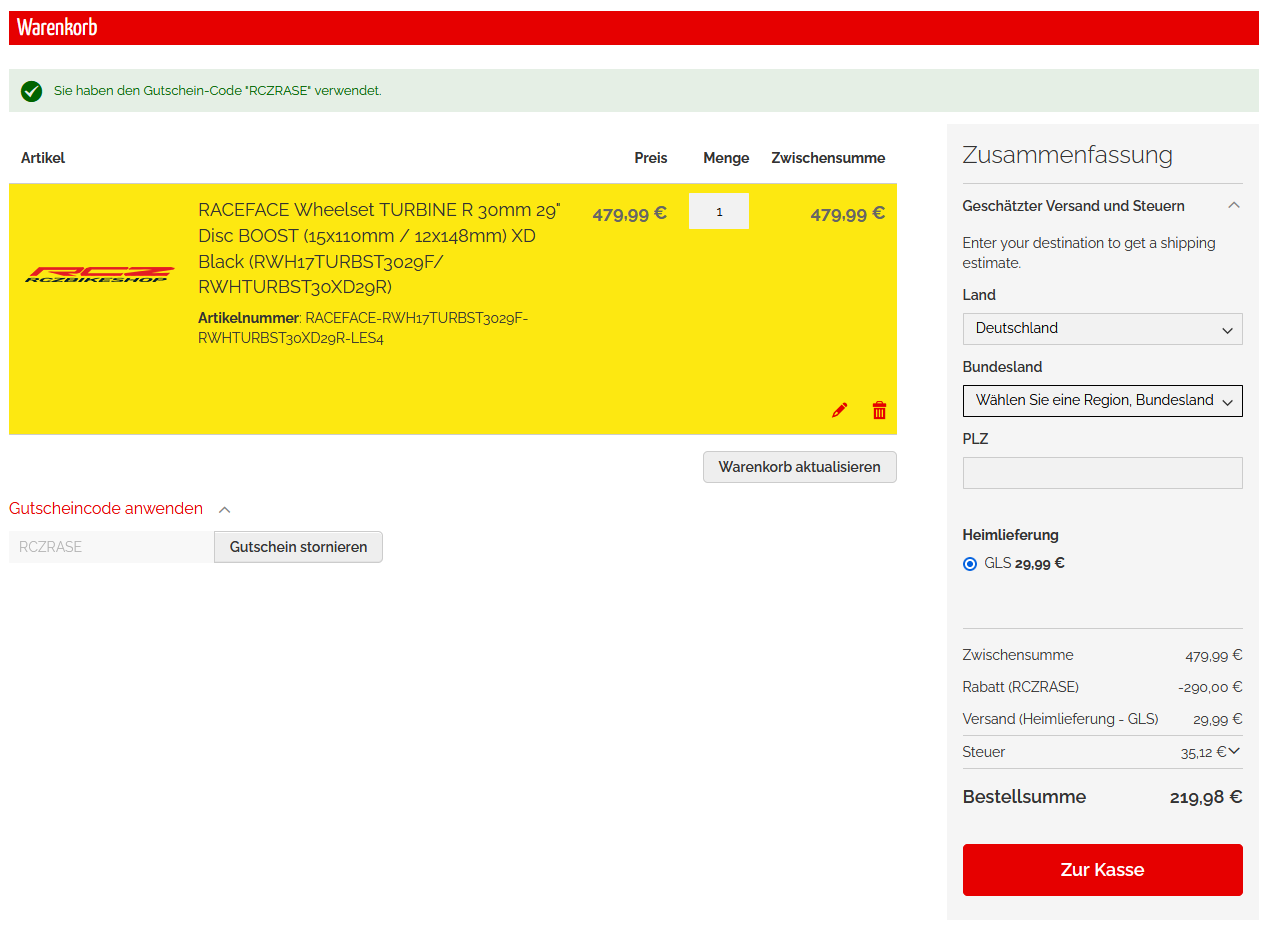Open the Land dropdown showing Deutschland
Screen dimensions: 1268x932
click(1102, 329)
